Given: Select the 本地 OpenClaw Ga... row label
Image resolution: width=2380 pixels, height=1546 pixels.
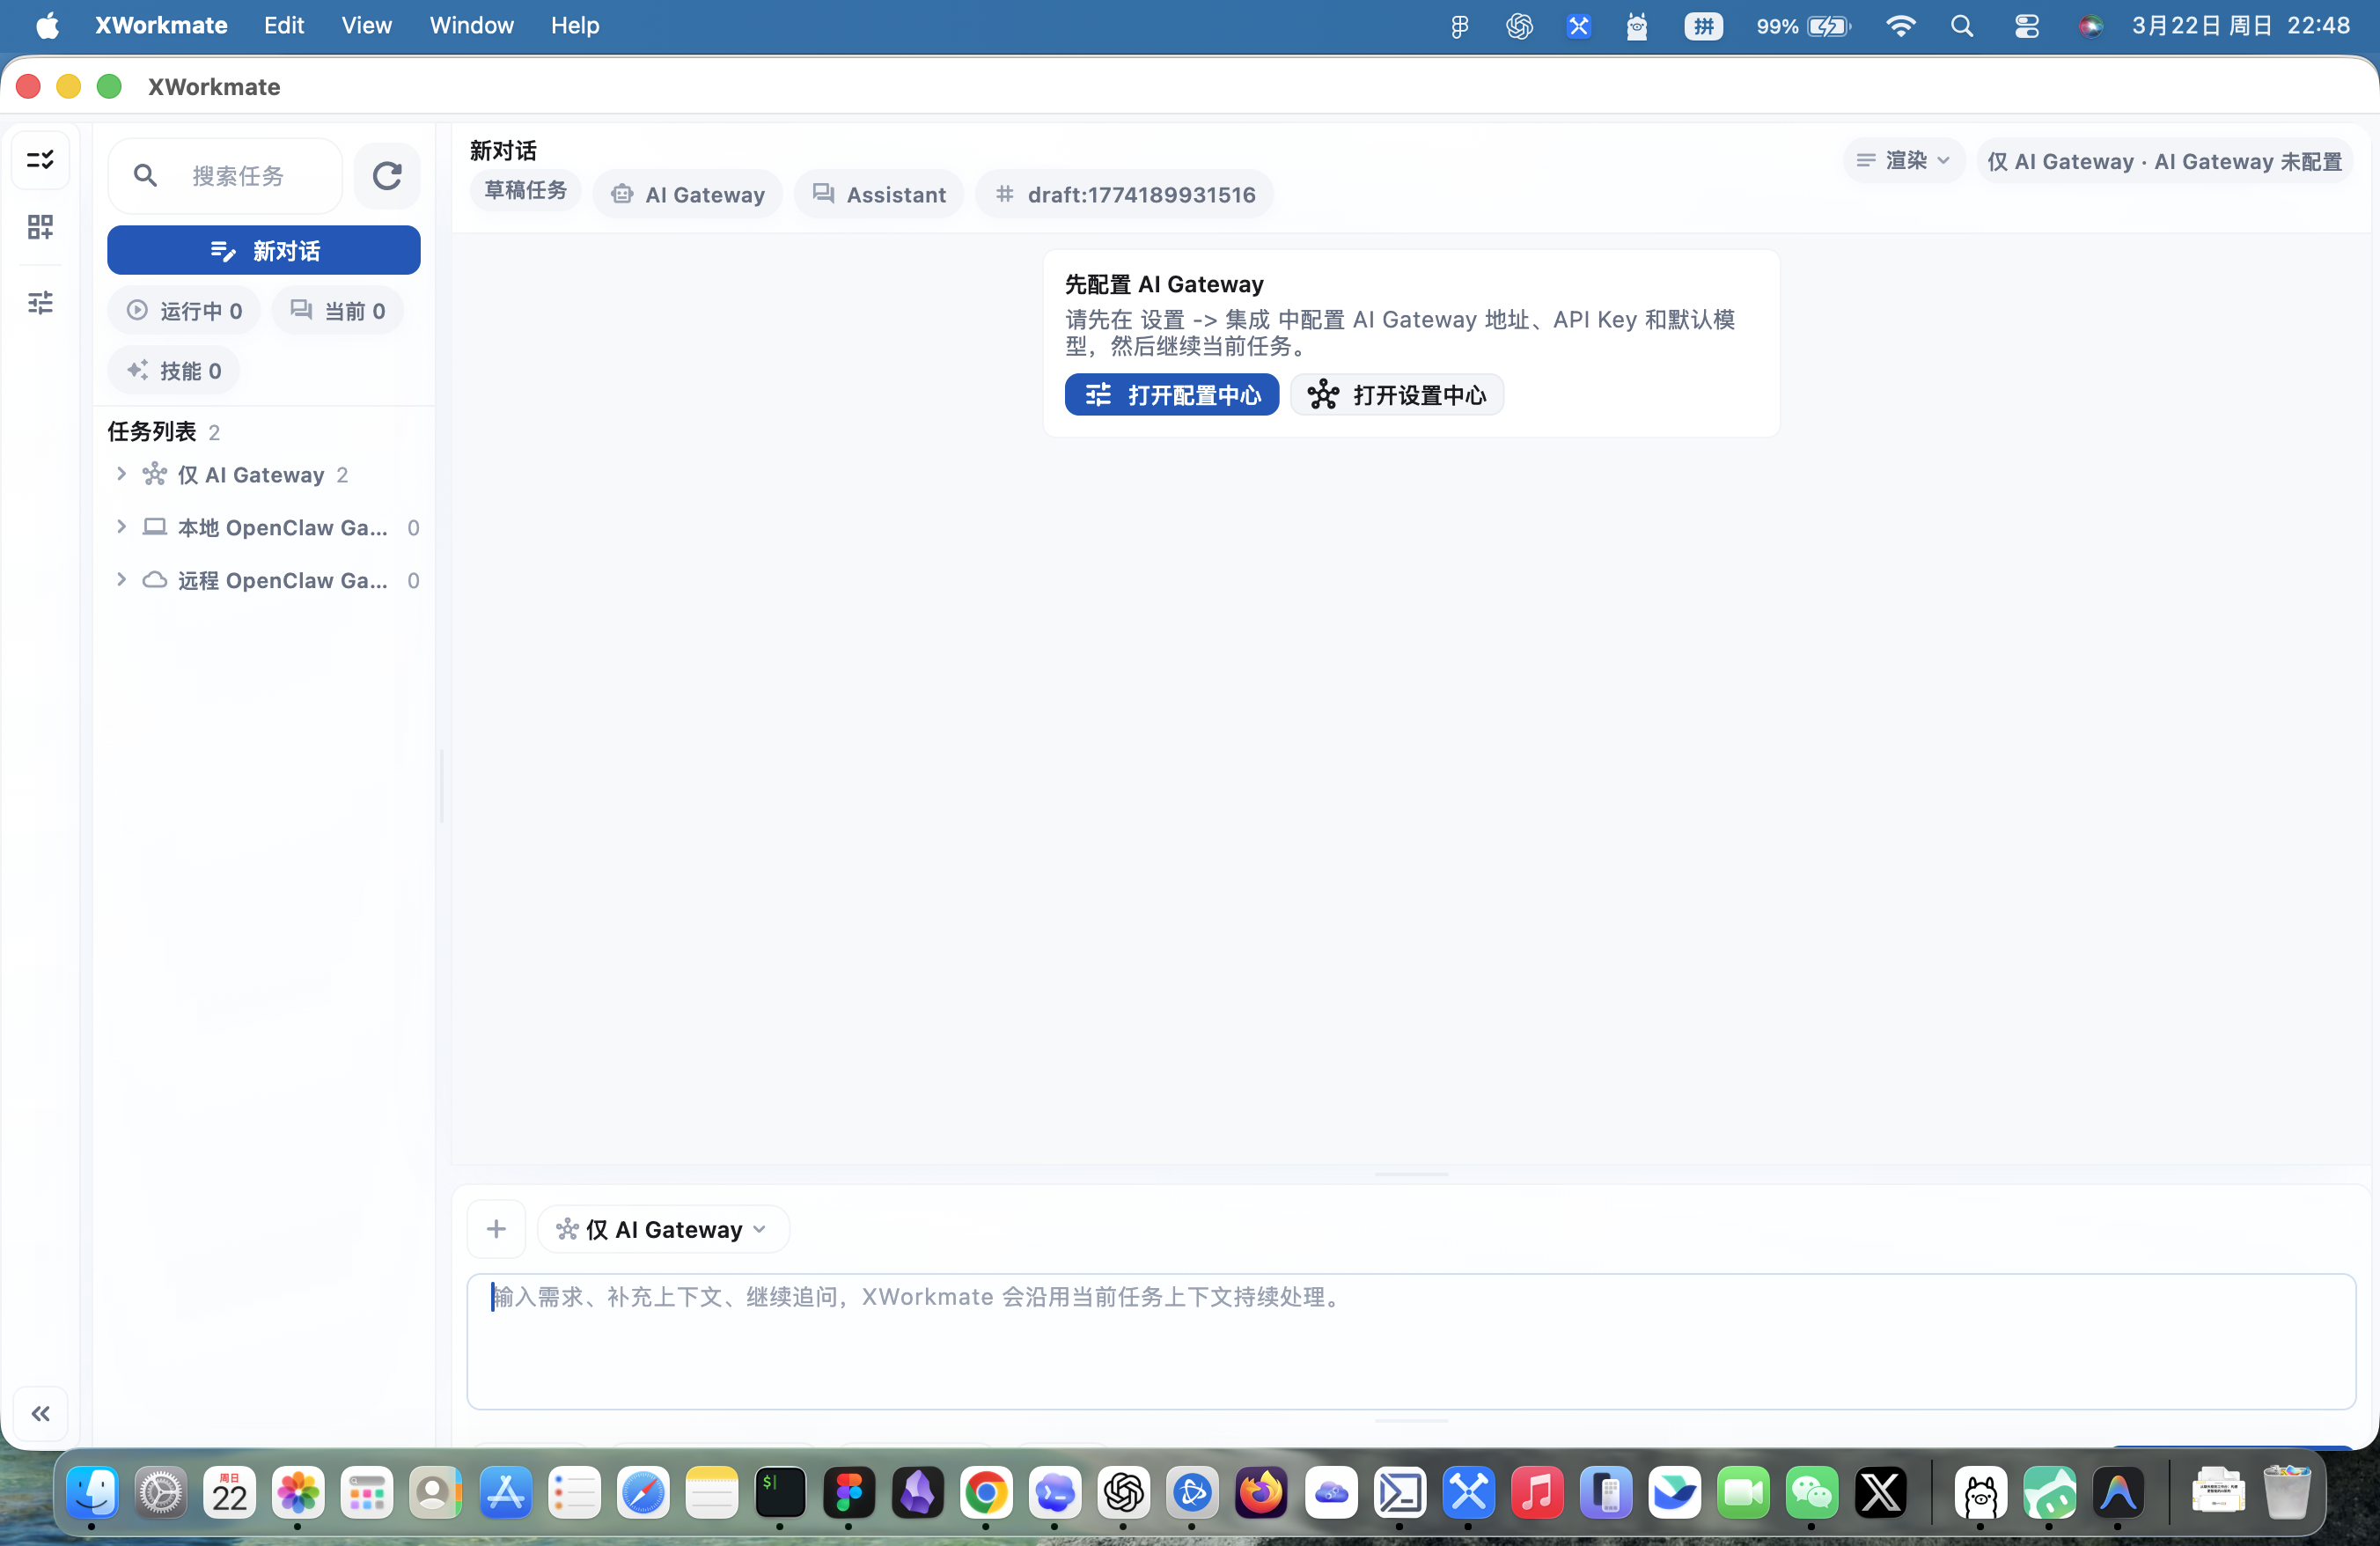Looking at the screenshot, I should click(x=283, y=528).
